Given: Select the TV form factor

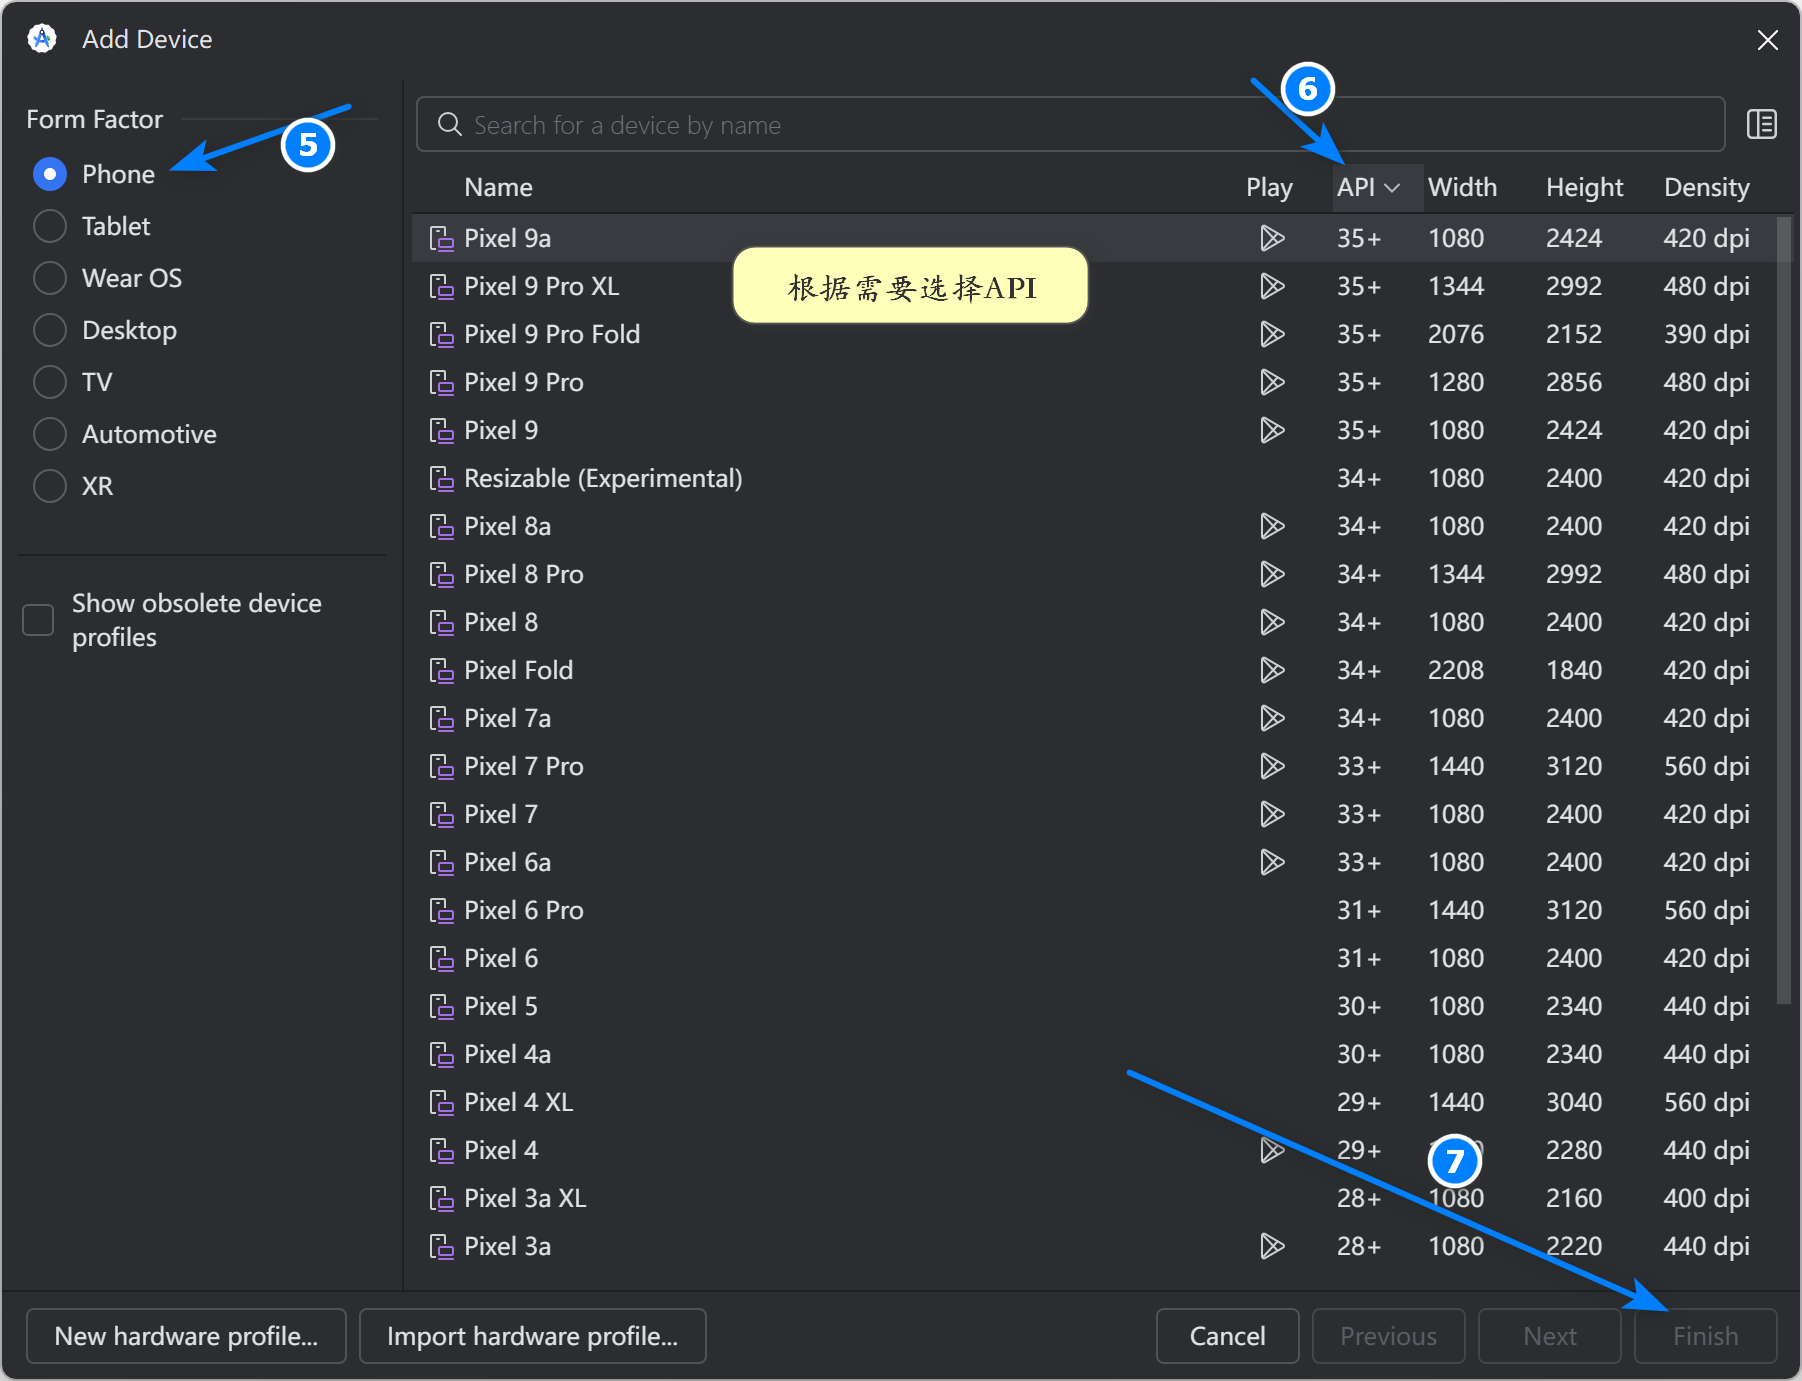Looking at the screenshot, I should [50, 382].
